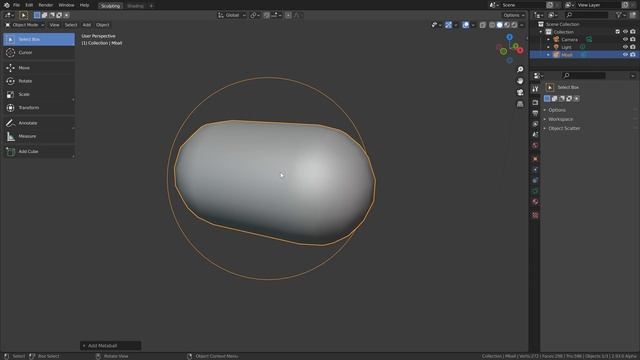This screenshot has height=360, width=640.
Task: Hide the Camera object in outliner
Action: [625, 40]
